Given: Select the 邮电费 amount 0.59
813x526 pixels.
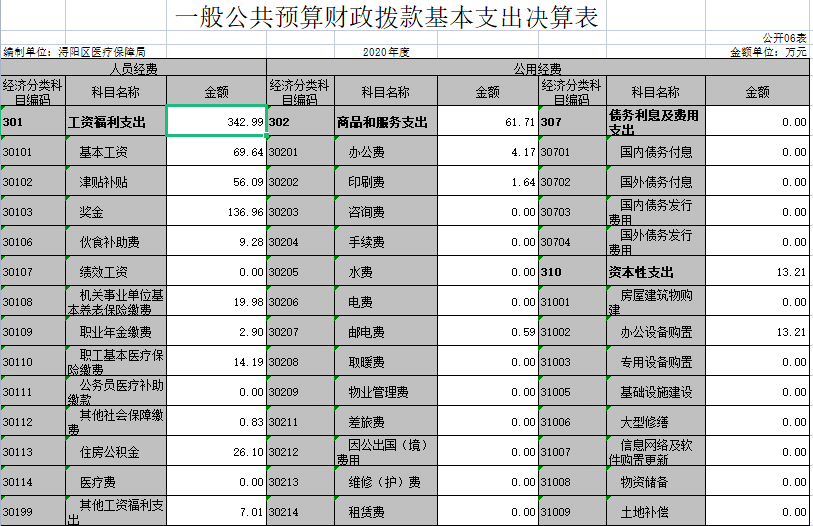Looking at the screenshot, I should 487,332.
